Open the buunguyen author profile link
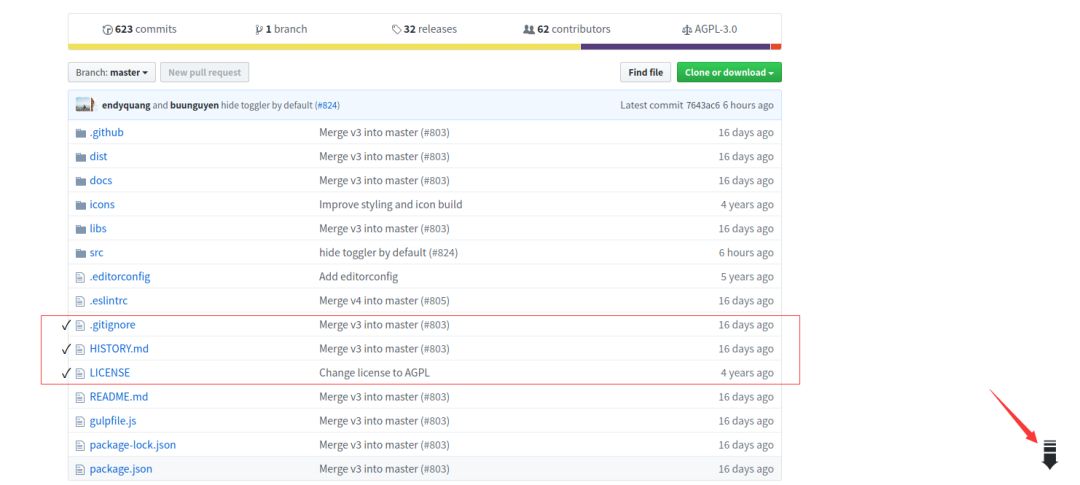The width and height of the screenshot is (1080, 485). 195,105
